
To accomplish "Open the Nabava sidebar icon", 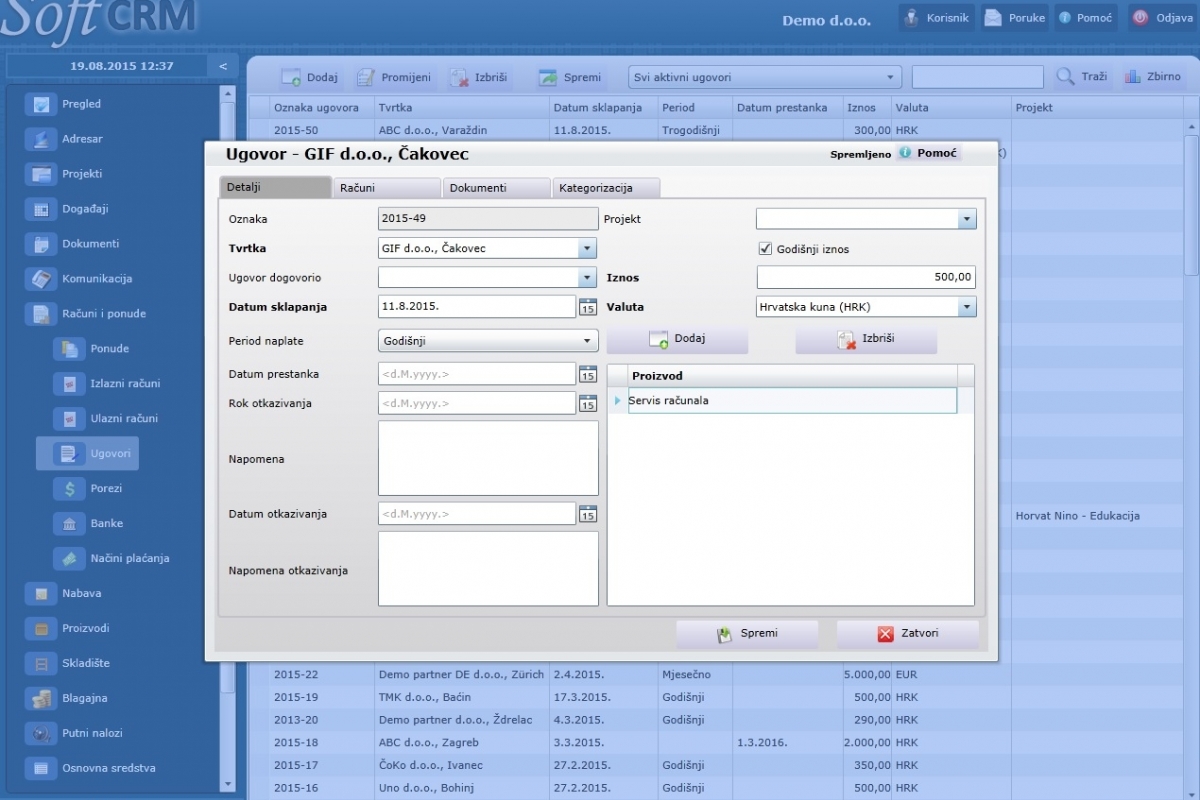I will [x=42, y=594].
